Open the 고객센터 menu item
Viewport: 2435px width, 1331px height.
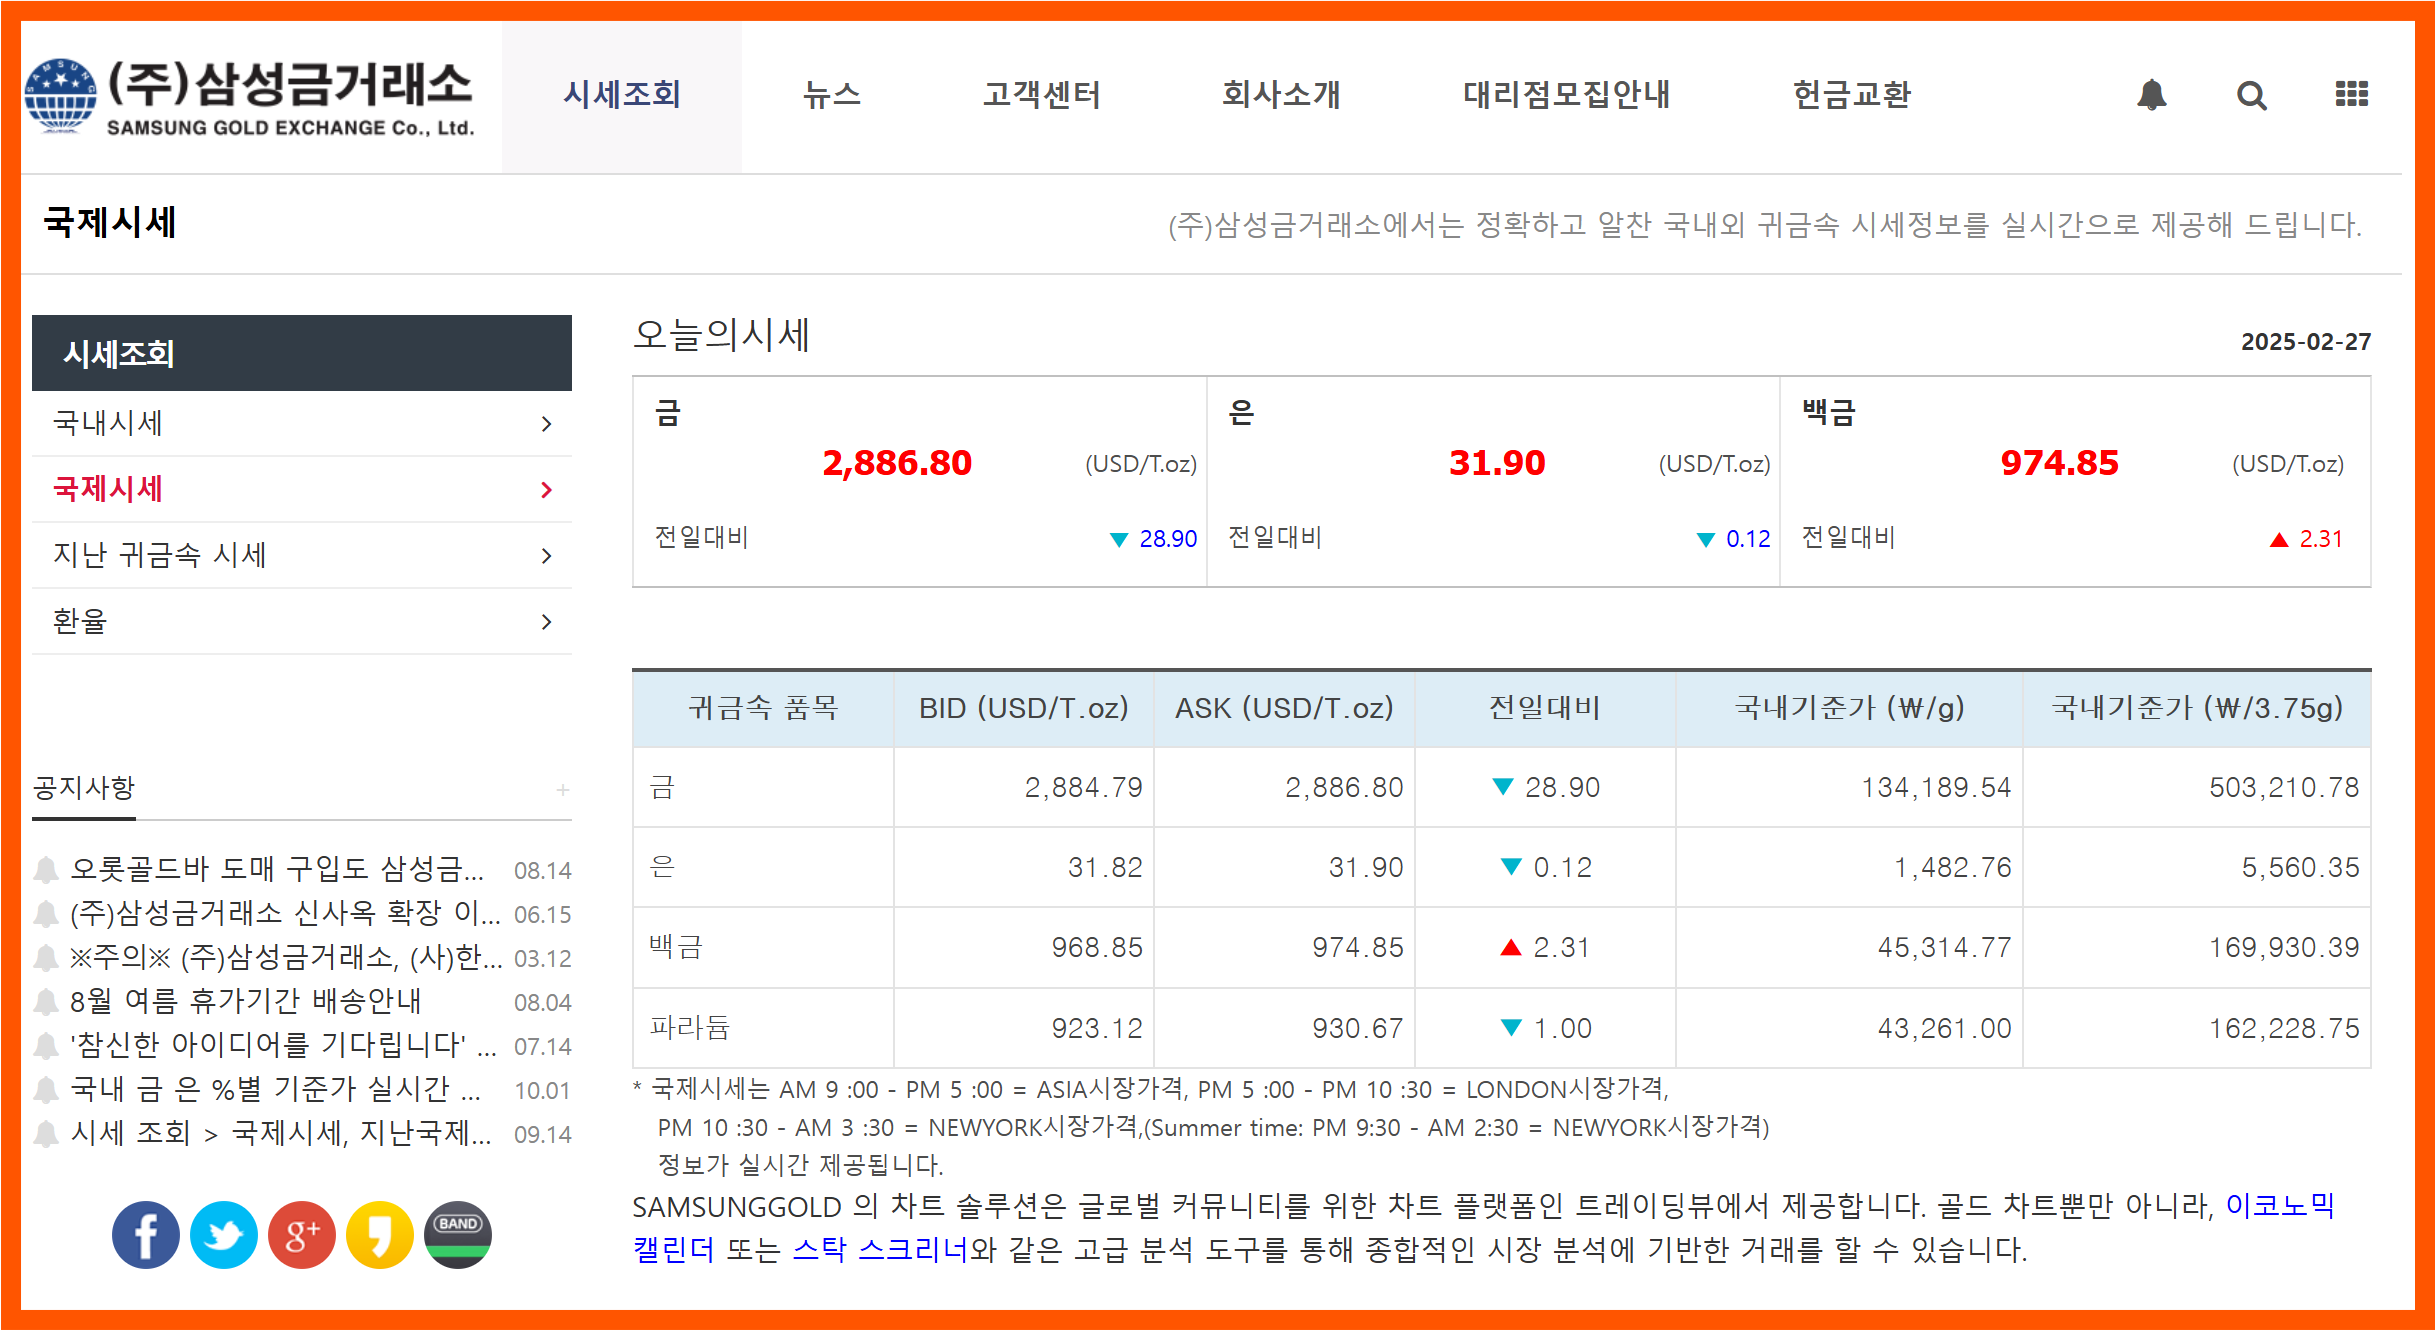pyautogui.click(x=1041, y=95)
